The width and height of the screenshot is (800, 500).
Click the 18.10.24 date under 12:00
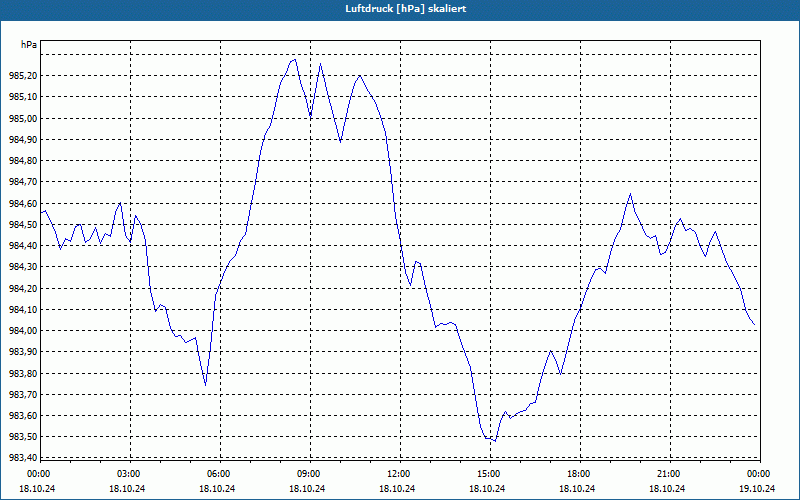tap(397, 488)
